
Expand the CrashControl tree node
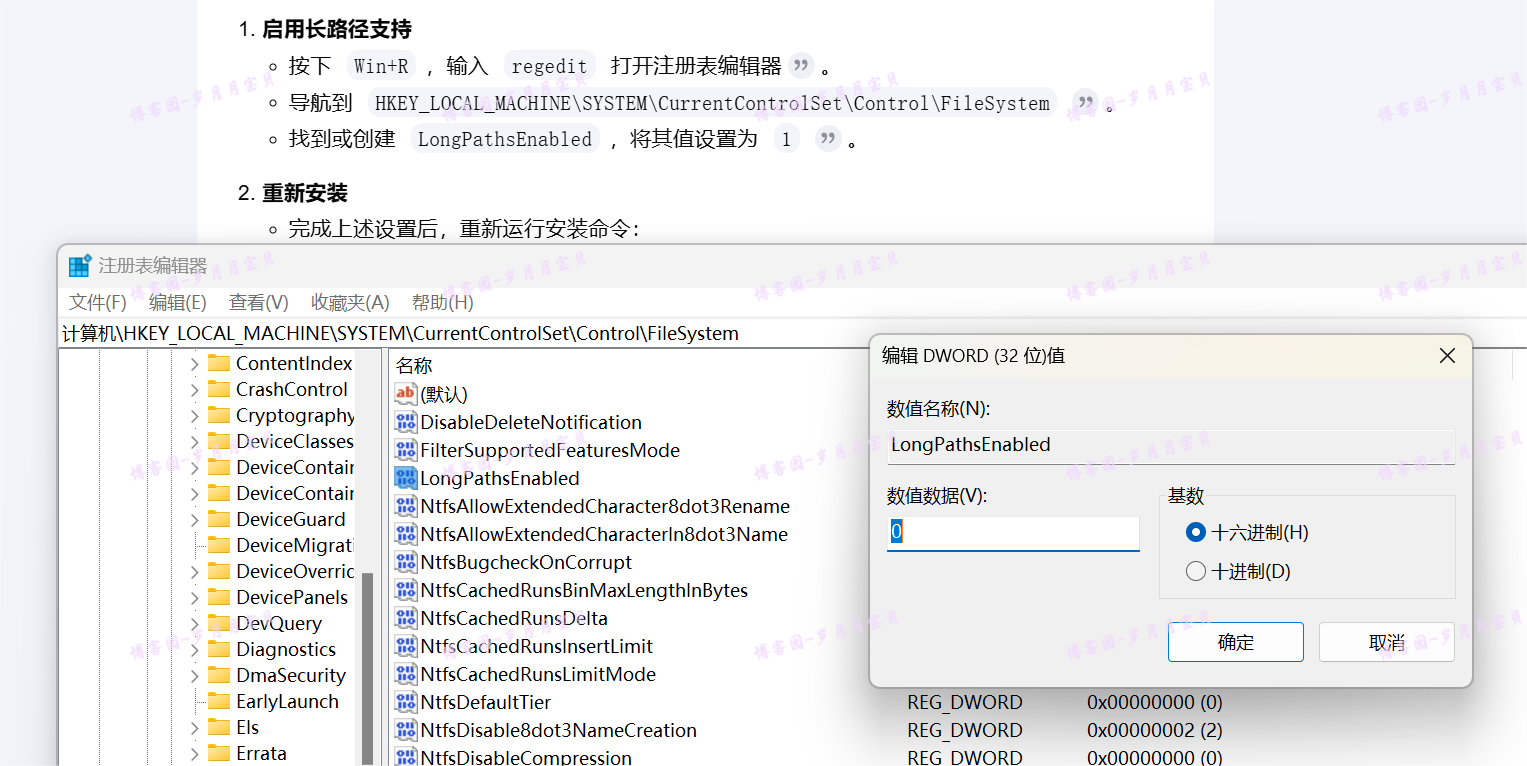click(194, 389)
